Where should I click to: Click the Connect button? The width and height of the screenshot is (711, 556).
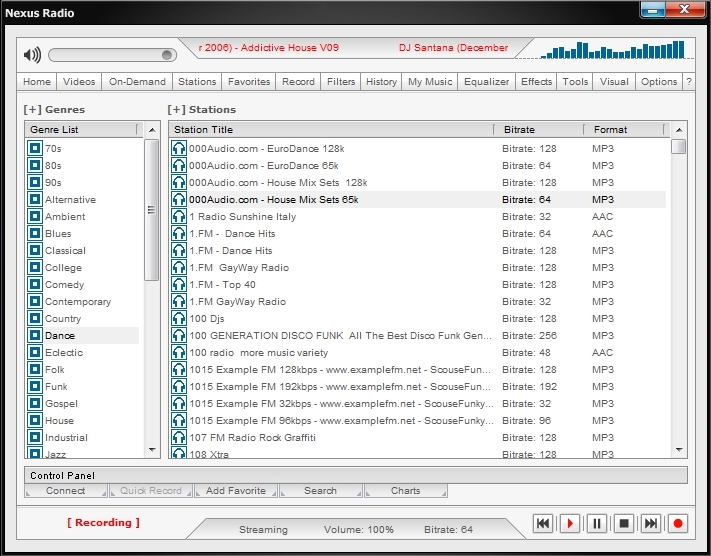tap(66, 491)
